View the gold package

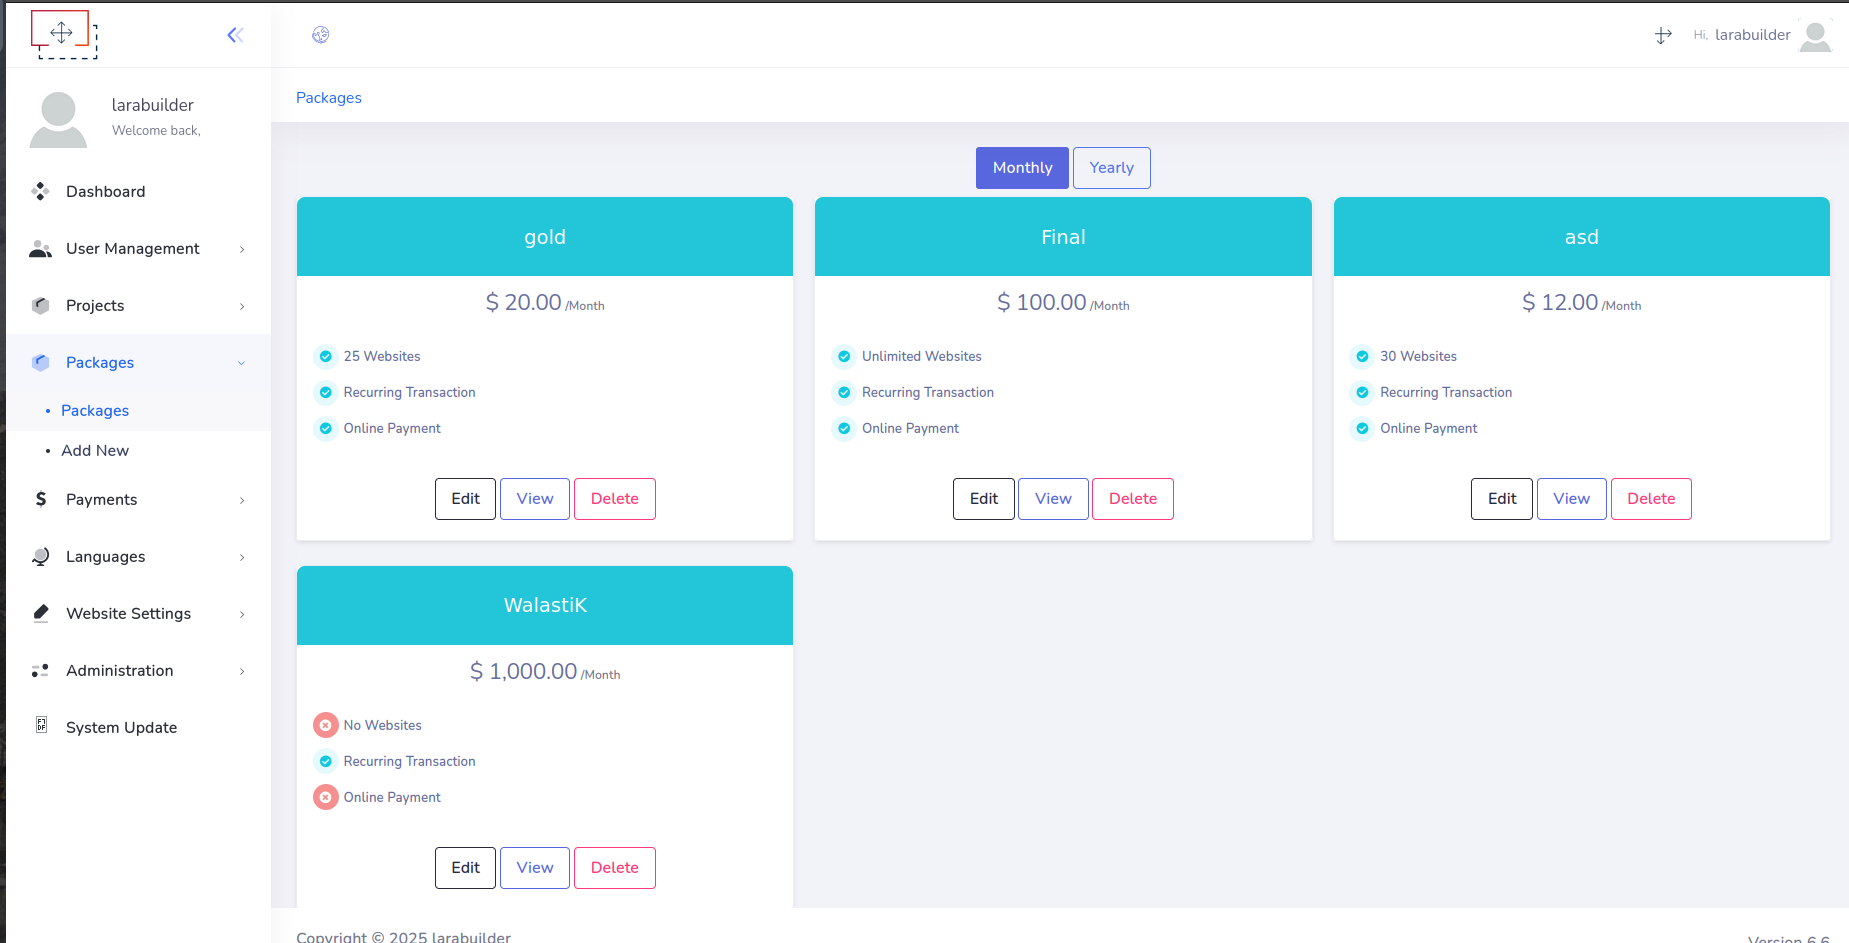click(x=535, y=499)
